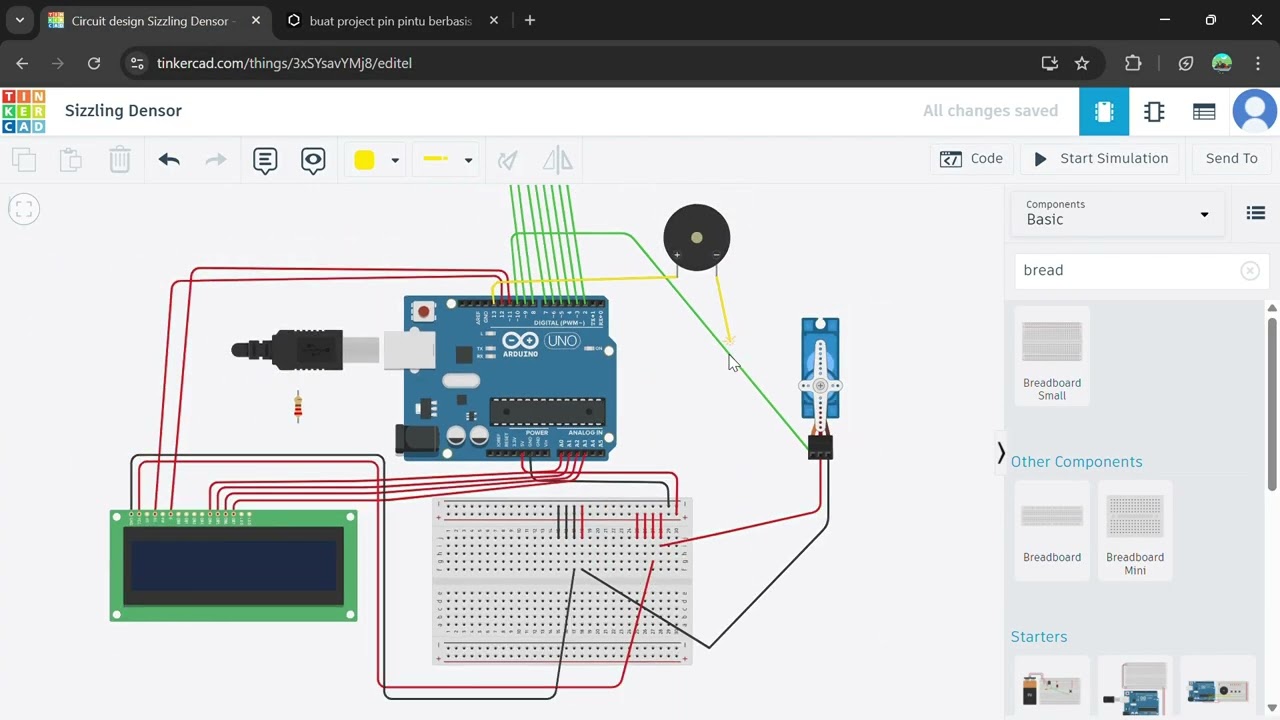Toggle notes visibility eye icon
Image resolution: width=1280 pixels, height=720 pixels.
pos(313,160)
